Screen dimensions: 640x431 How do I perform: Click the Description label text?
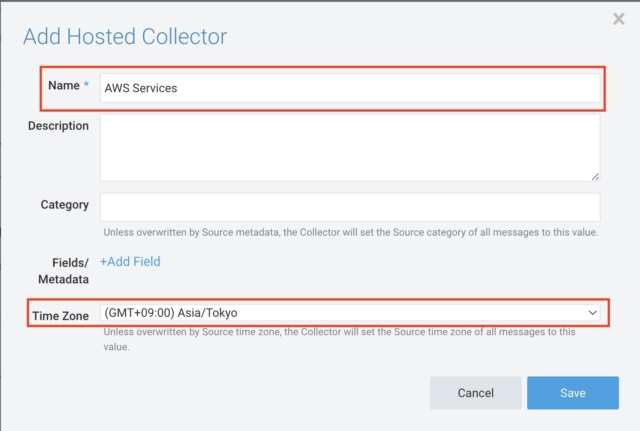[58, 126]
